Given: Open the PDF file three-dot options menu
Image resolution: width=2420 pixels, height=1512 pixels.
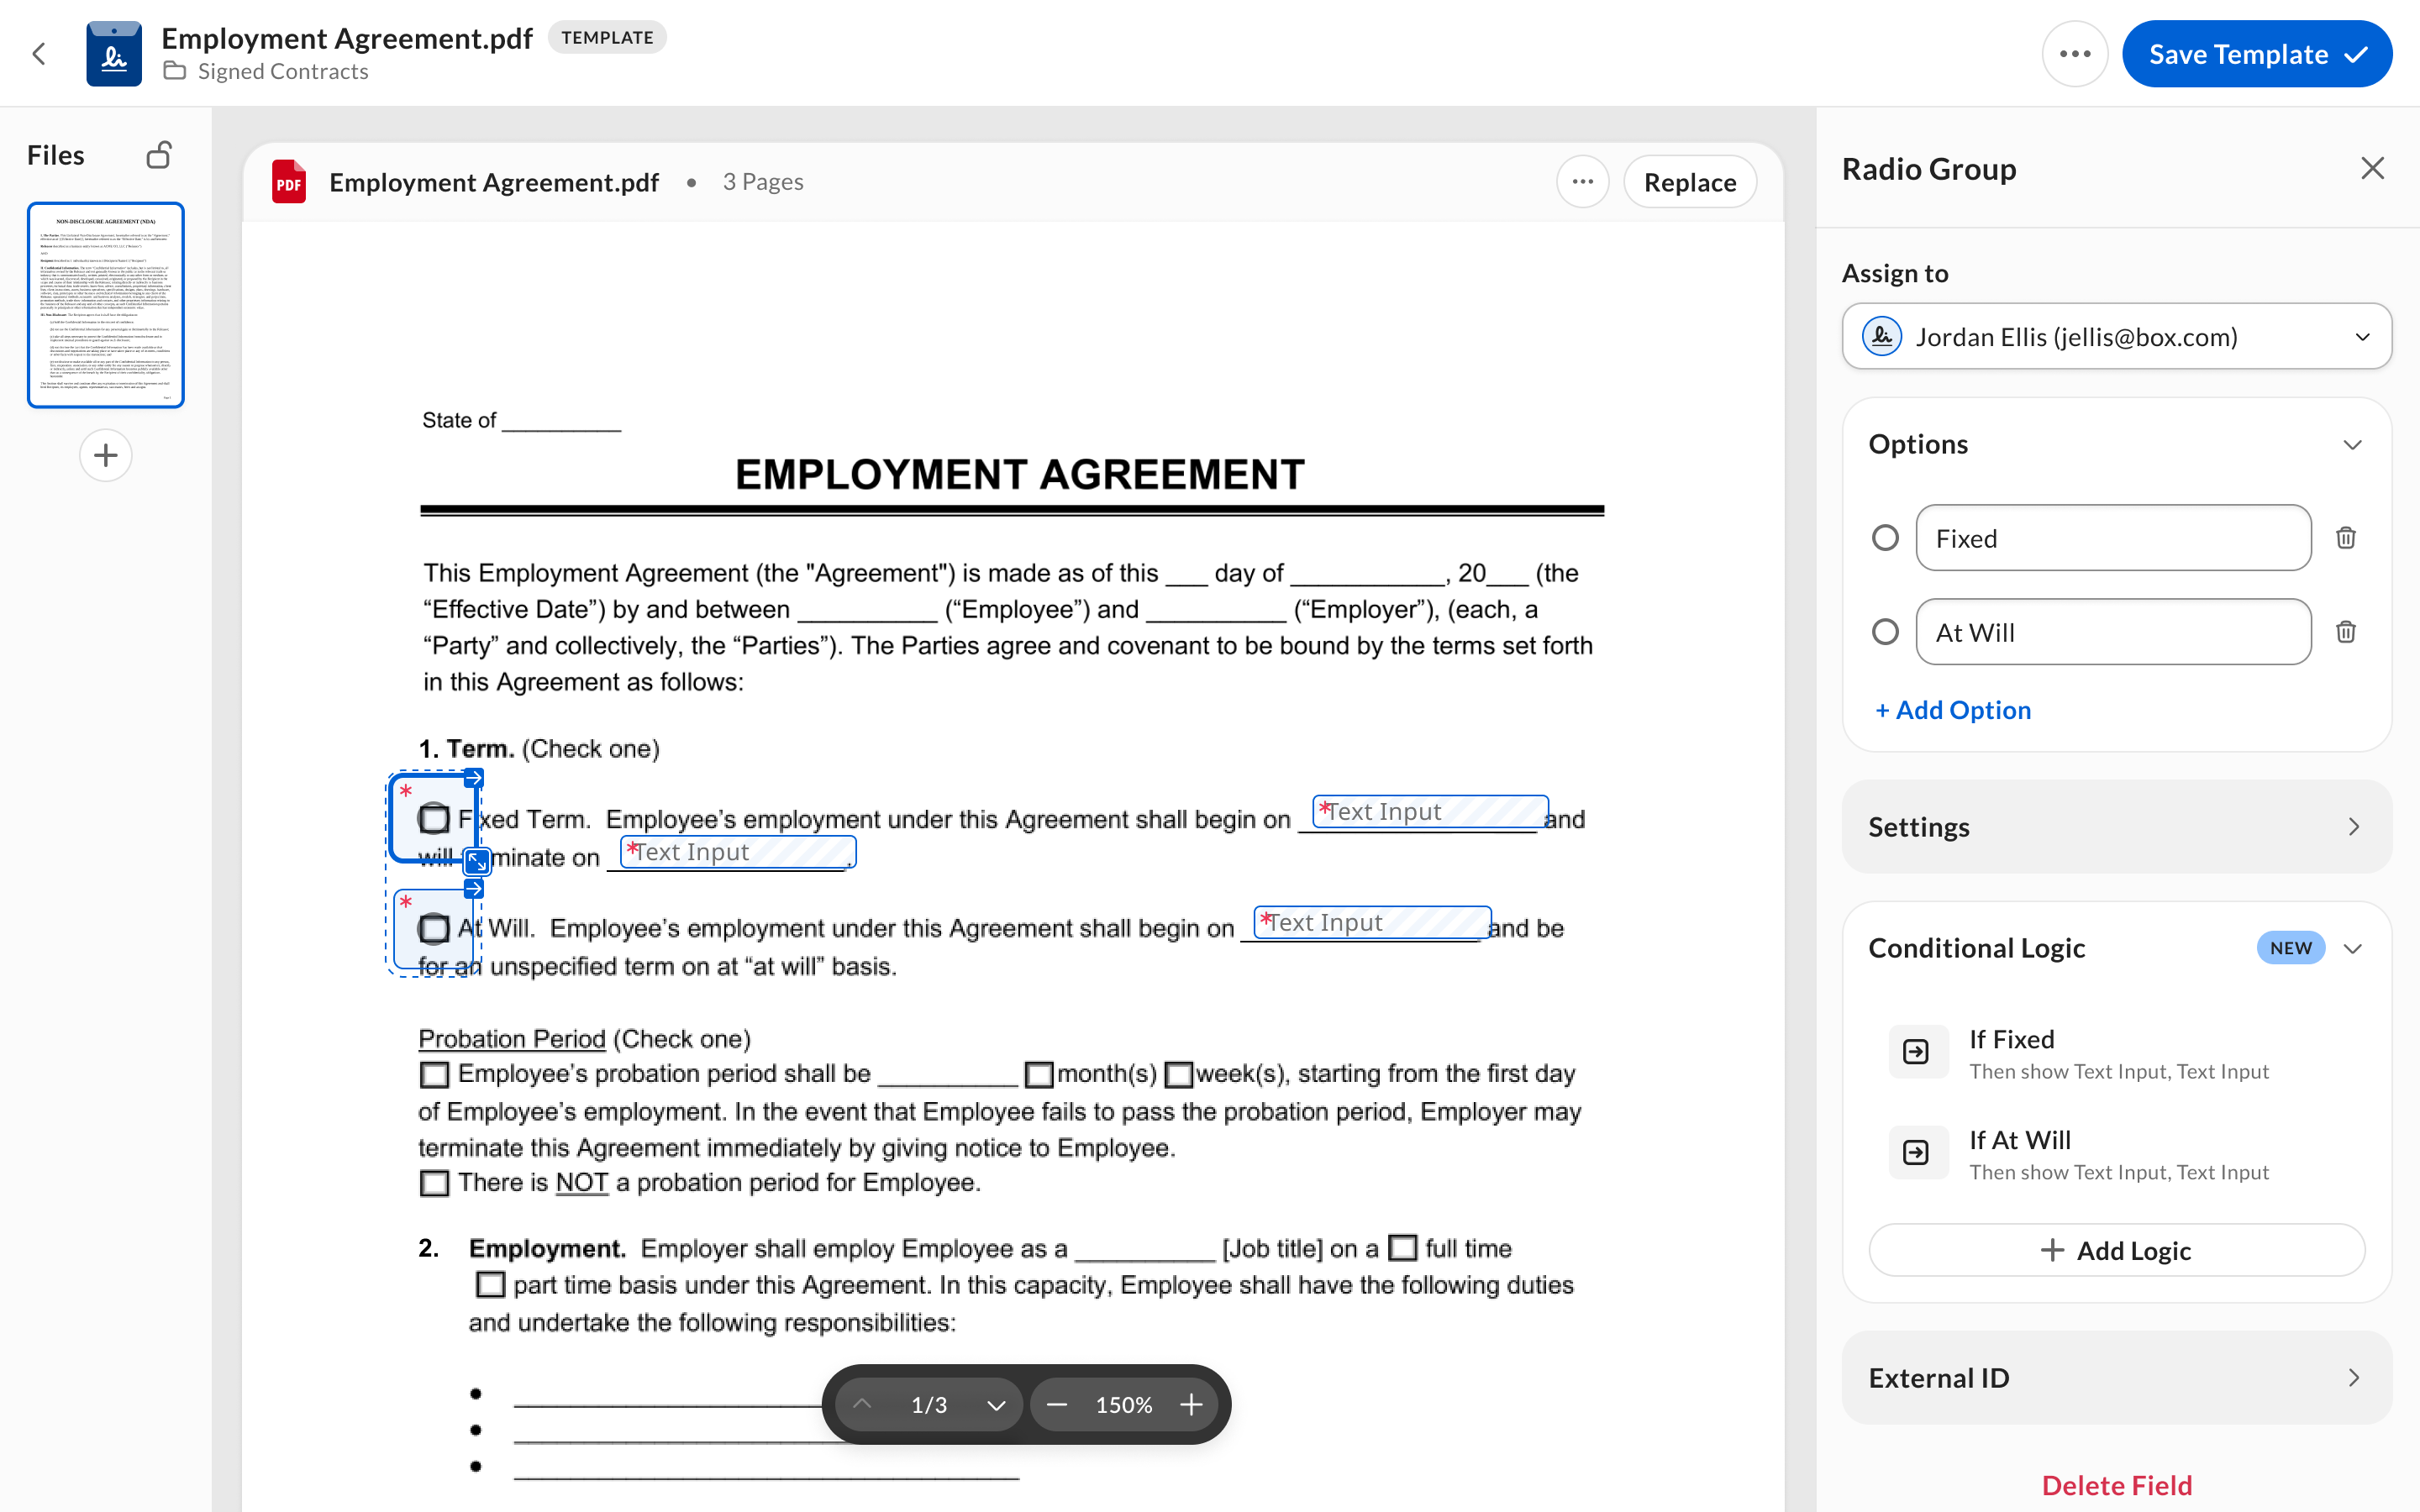Looking at the screenshot, I should [x=1582, y=182].
